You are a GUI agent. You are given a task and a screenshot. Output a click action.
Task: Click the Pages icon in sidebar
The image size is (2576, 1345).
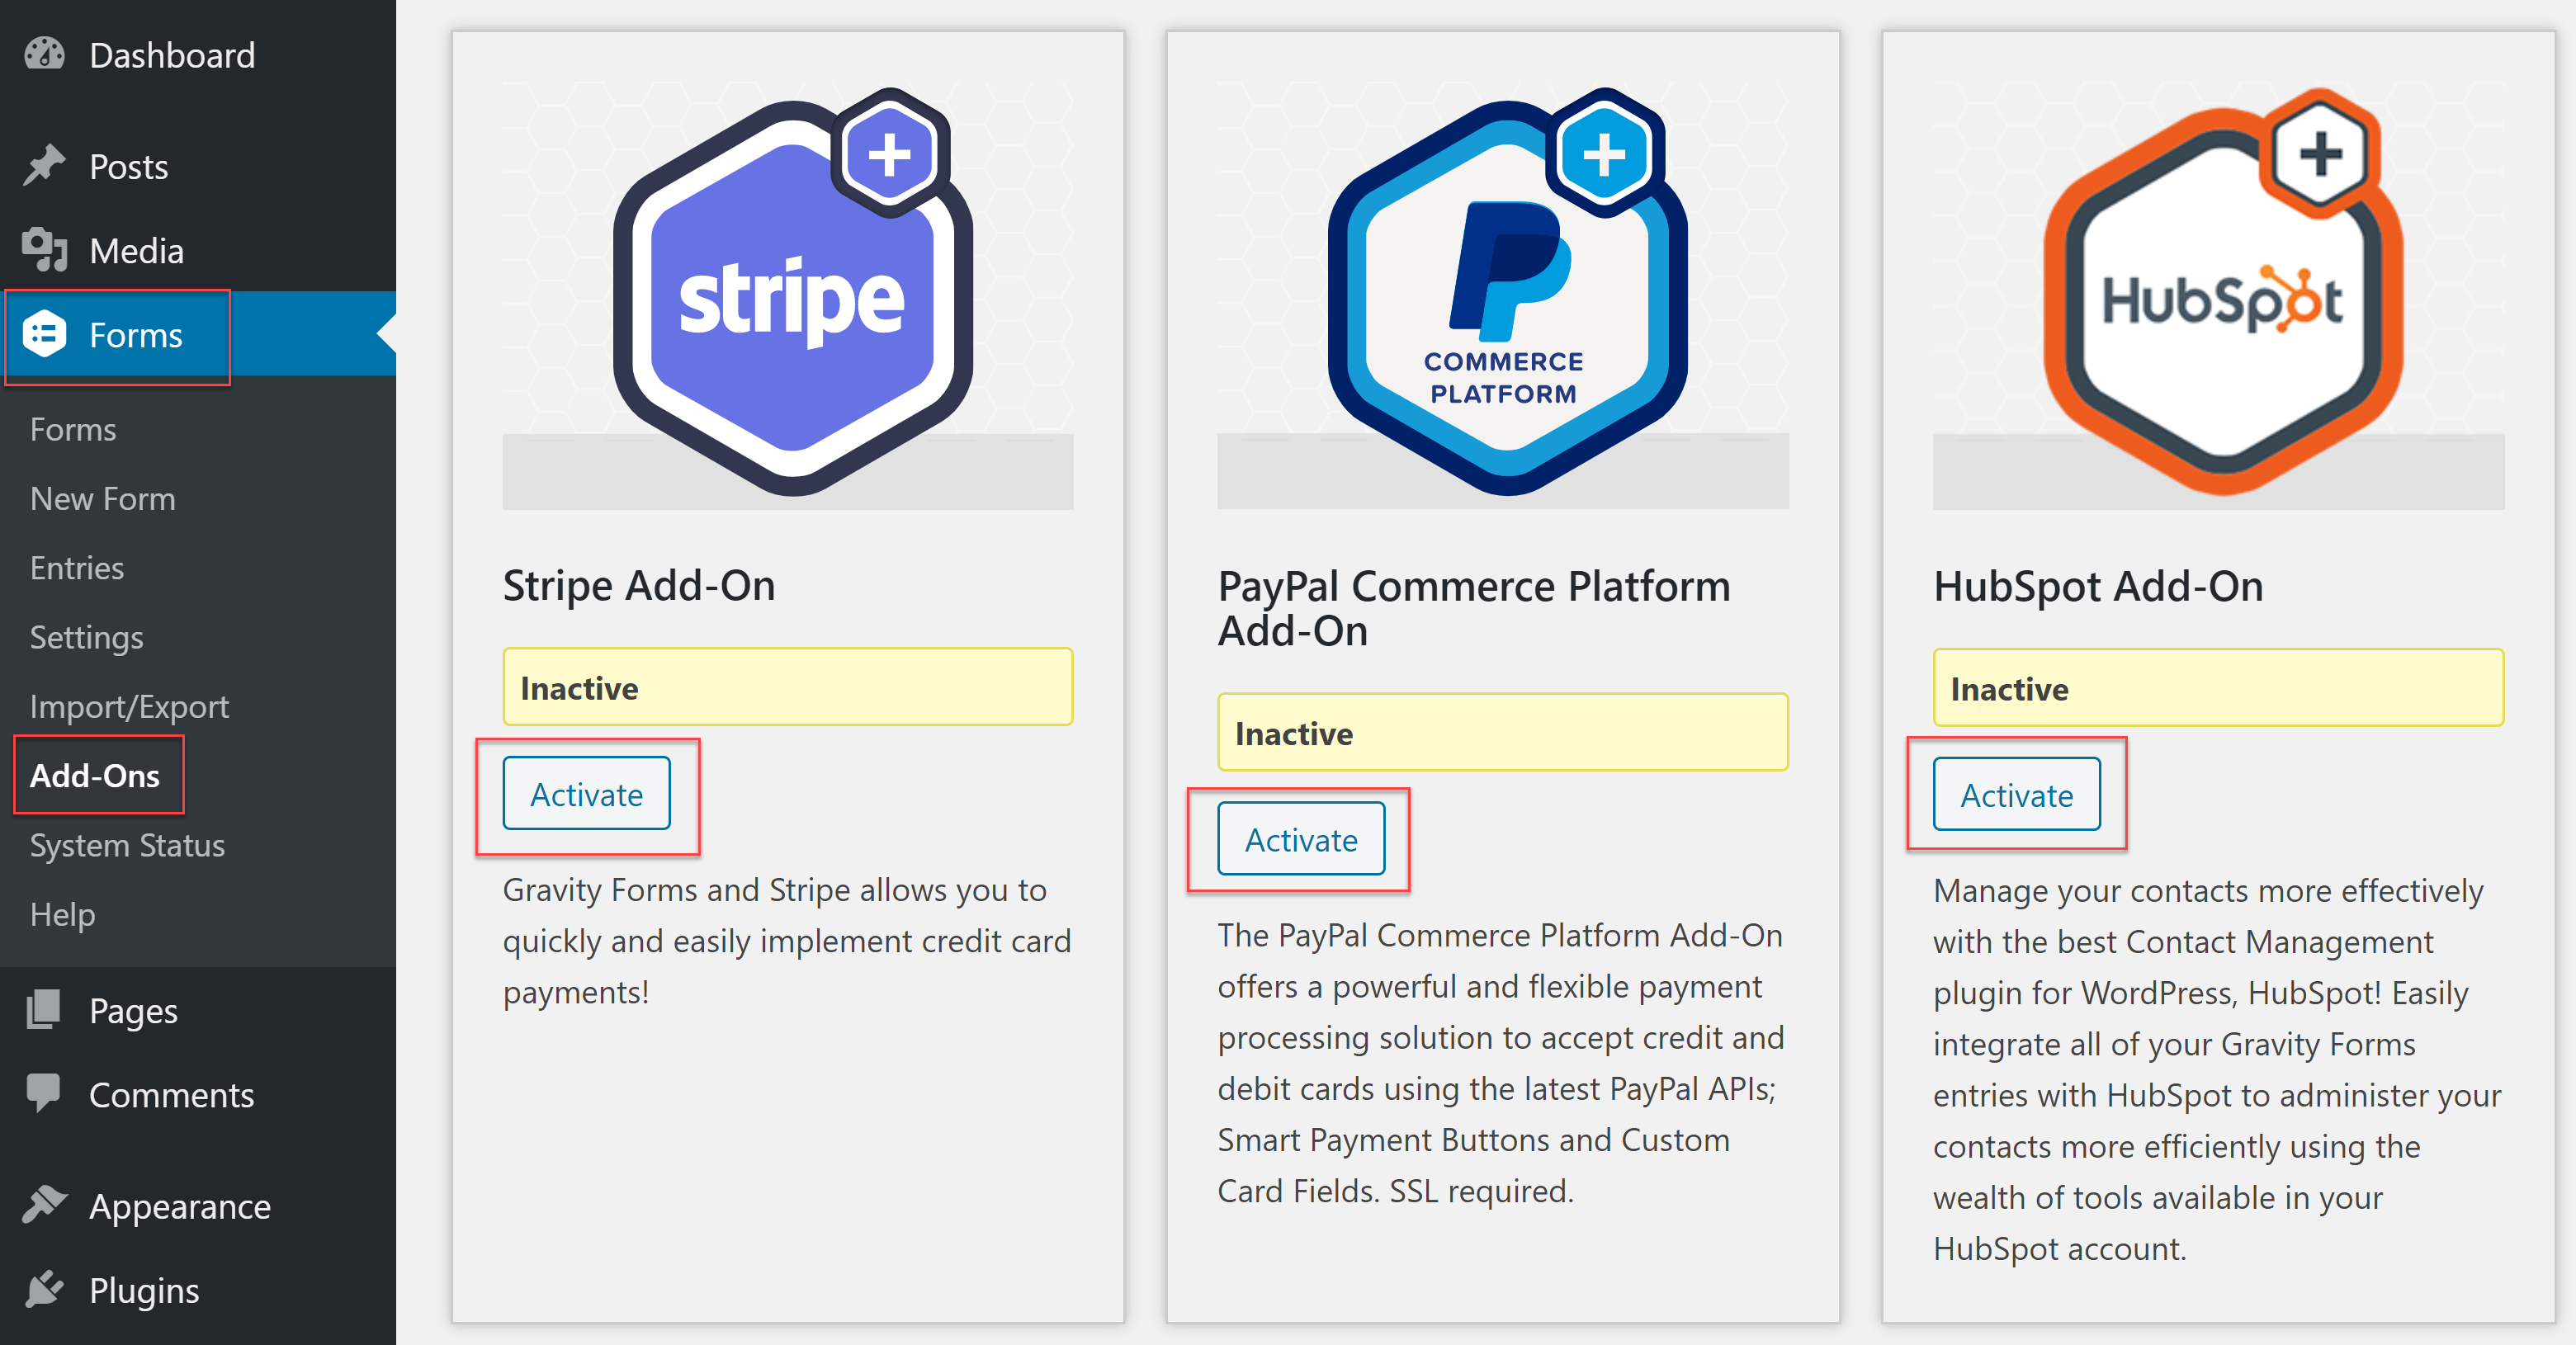coord(44,1010)
